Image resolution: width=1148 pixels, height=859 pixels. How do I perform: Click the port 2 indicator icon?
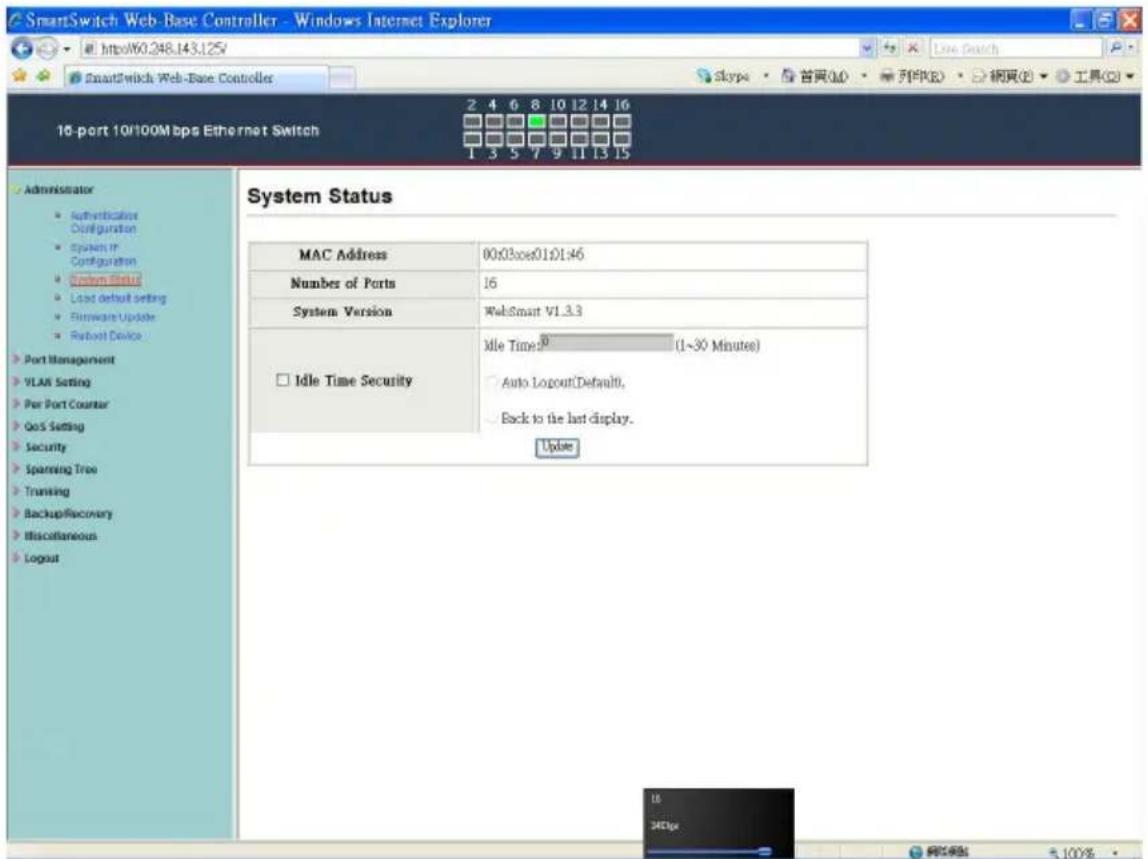coord(472,122)
